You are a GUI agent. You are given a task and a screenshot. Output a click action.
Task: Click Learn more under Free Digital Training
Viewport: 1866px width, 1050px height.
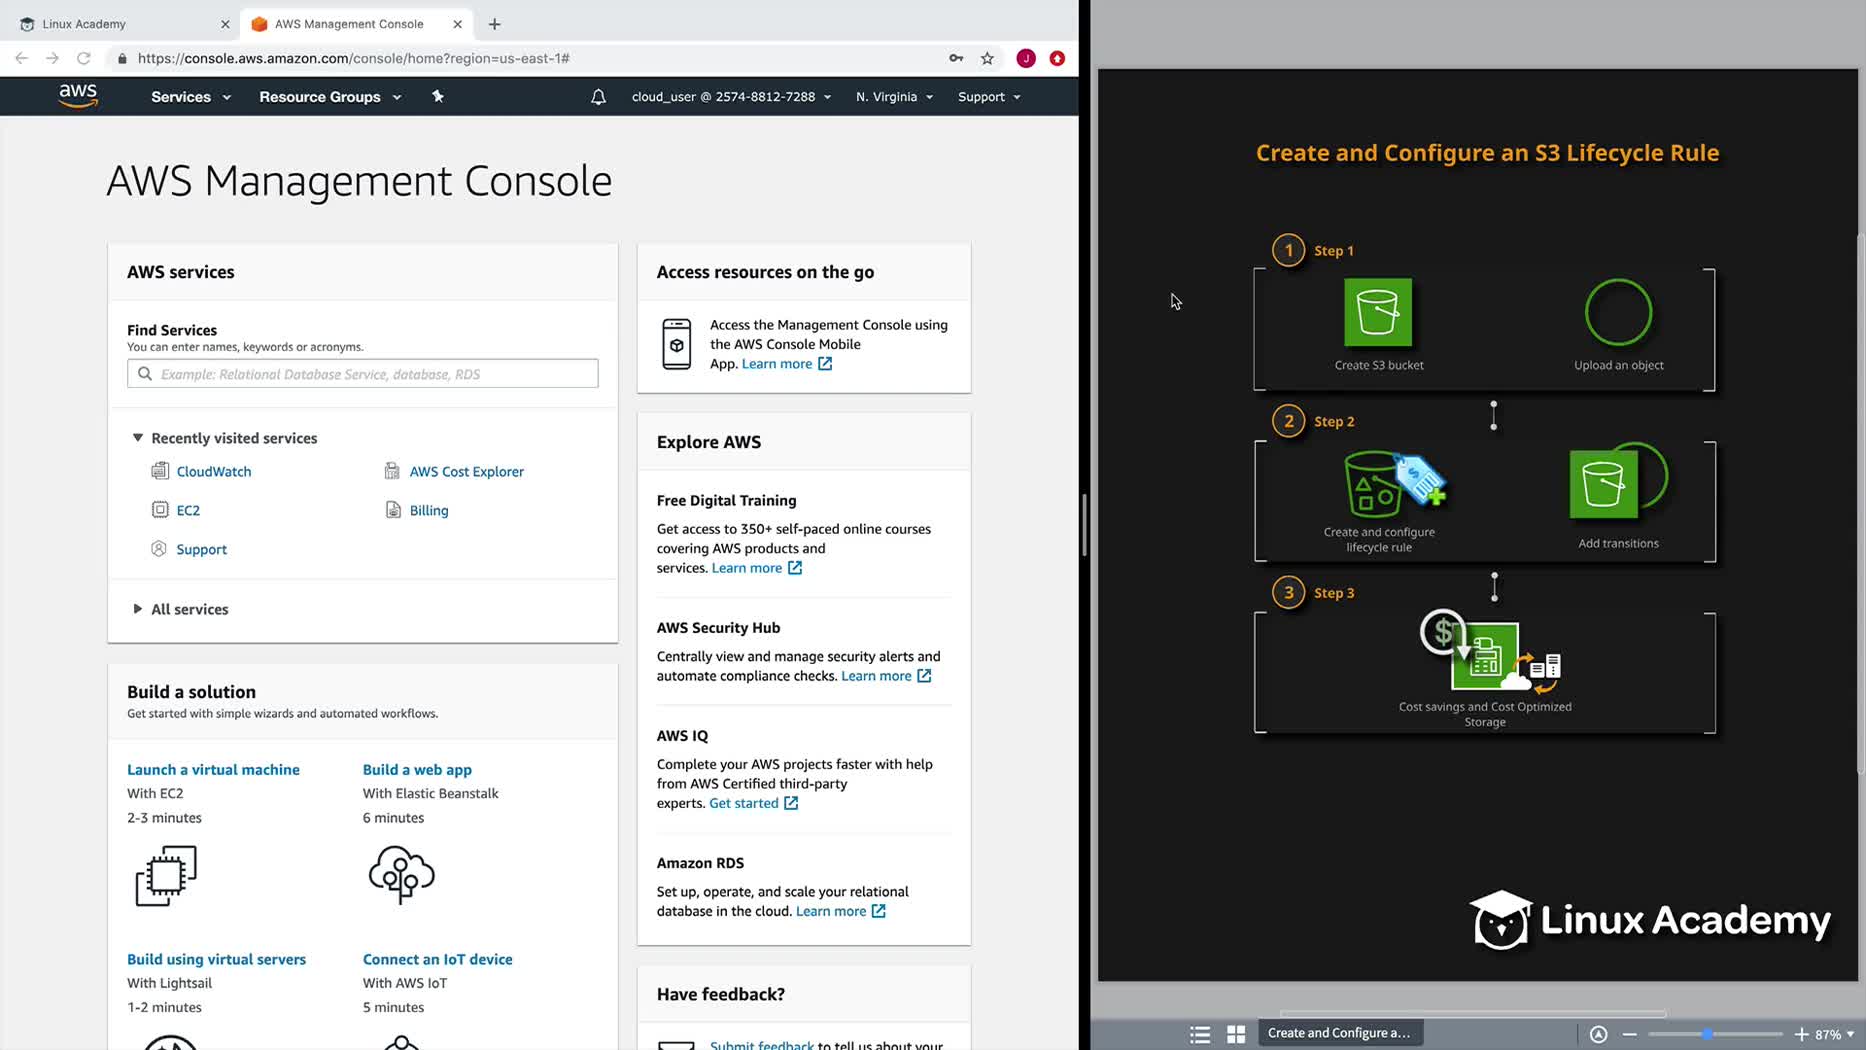pyautogui.click(x=756, y=567)
